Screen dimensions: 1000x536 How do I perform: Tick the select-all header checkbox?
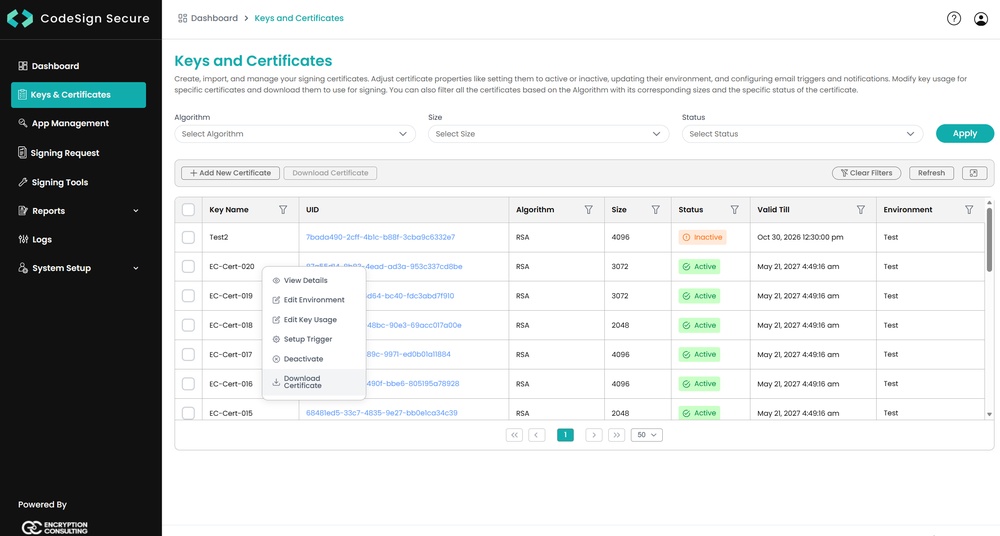point(188,210)
